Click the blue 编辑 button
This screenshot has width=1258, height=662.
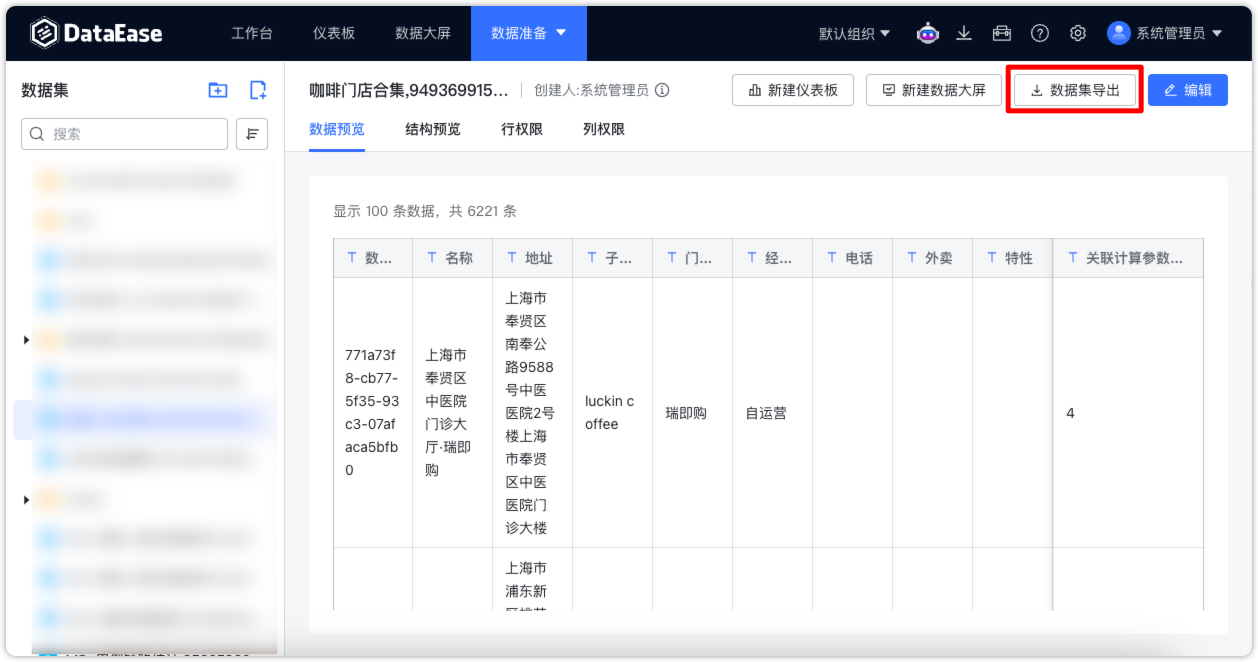point(1187,89)
